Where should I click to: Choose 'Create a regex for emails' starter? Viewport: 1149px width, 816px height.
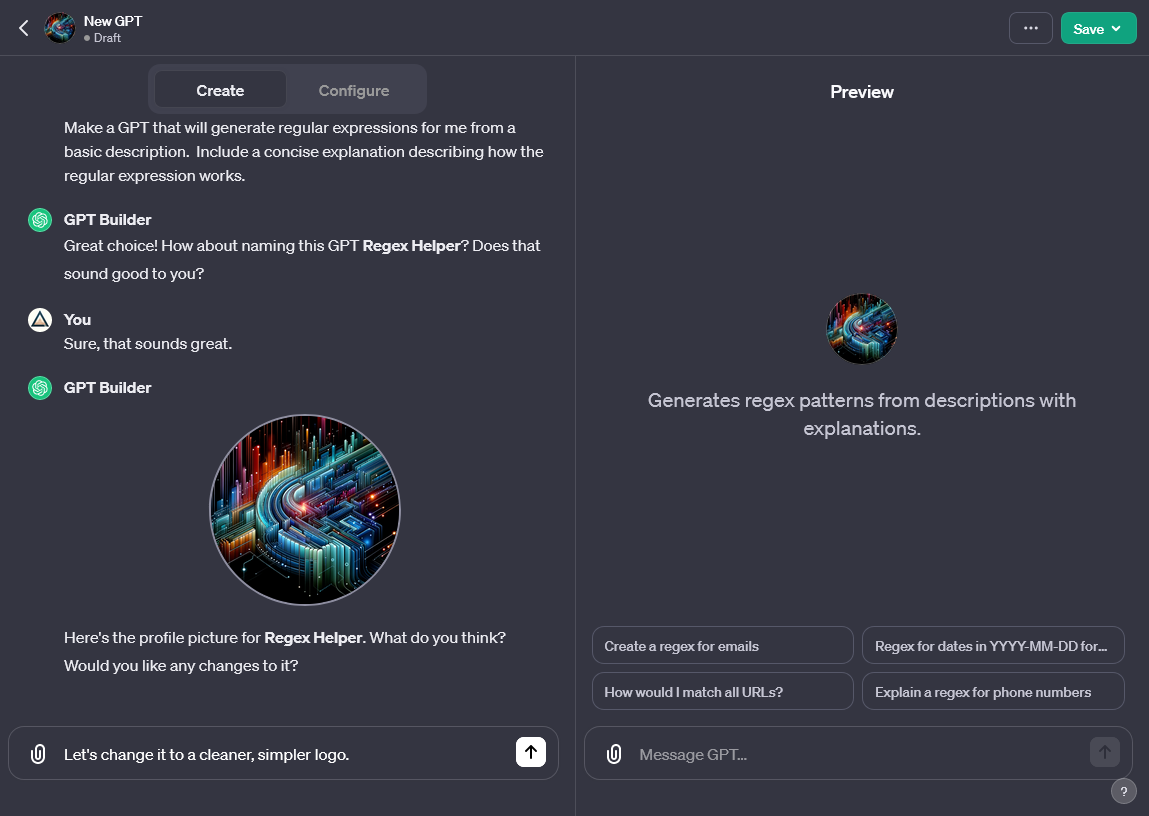723,645
